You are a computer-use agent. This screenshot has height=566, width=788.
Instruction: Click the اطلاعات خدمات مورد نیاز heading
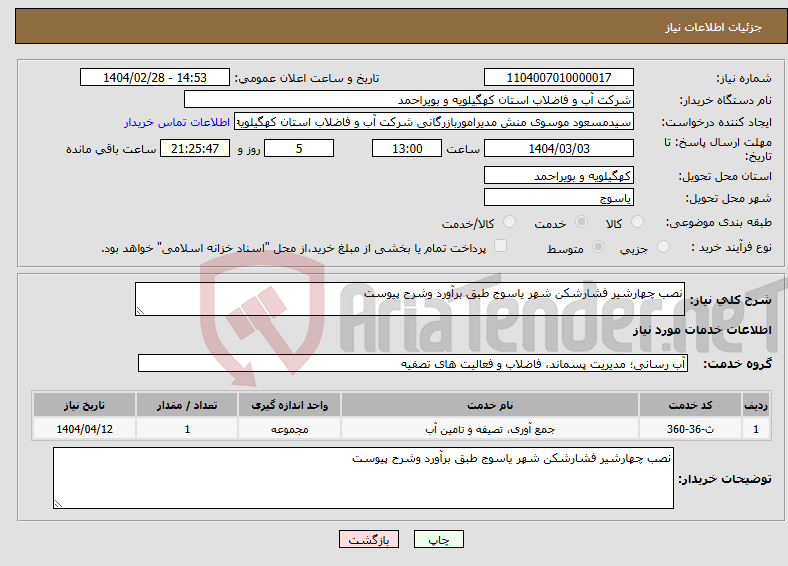tap(702, 330)
